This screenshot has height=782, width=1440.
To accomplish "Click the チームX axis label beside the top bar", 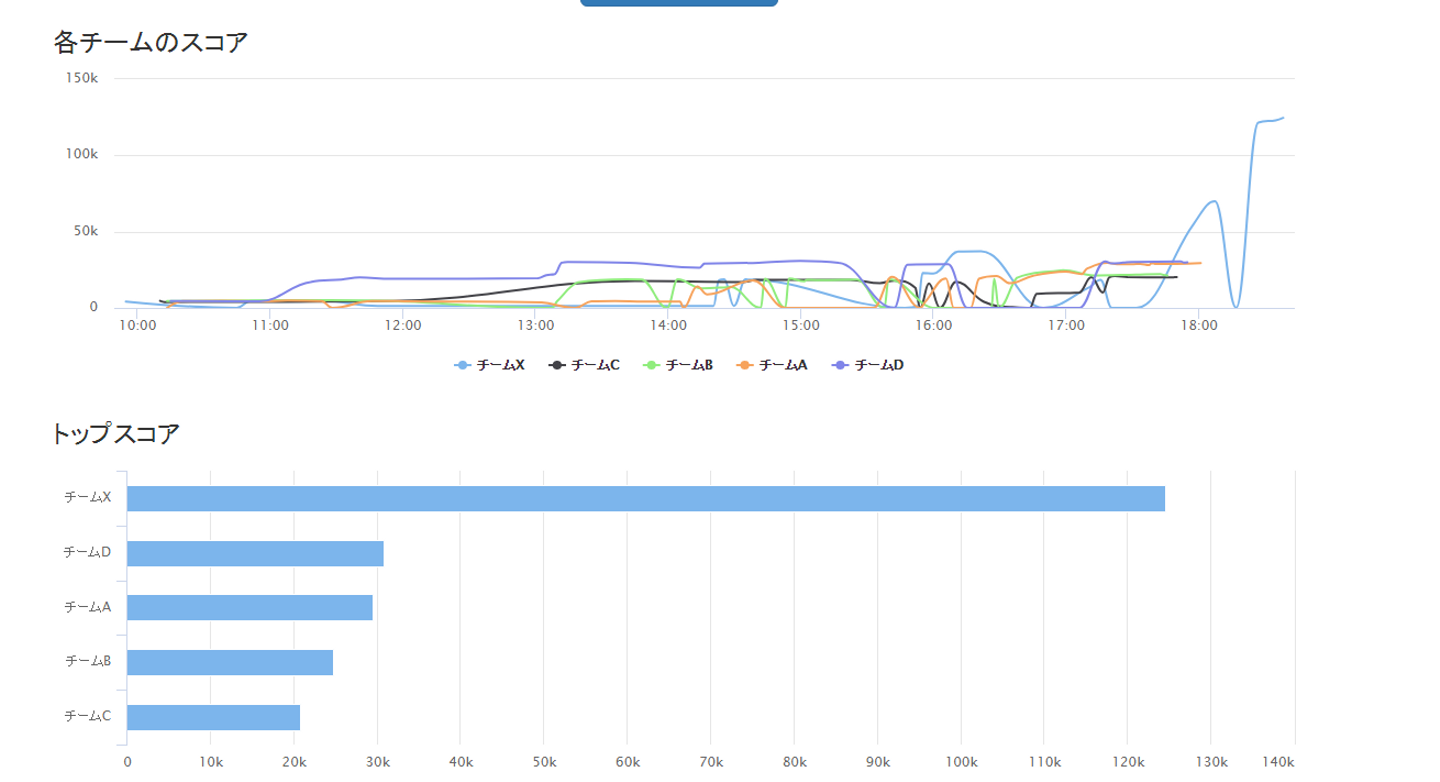I will point(87,497).
